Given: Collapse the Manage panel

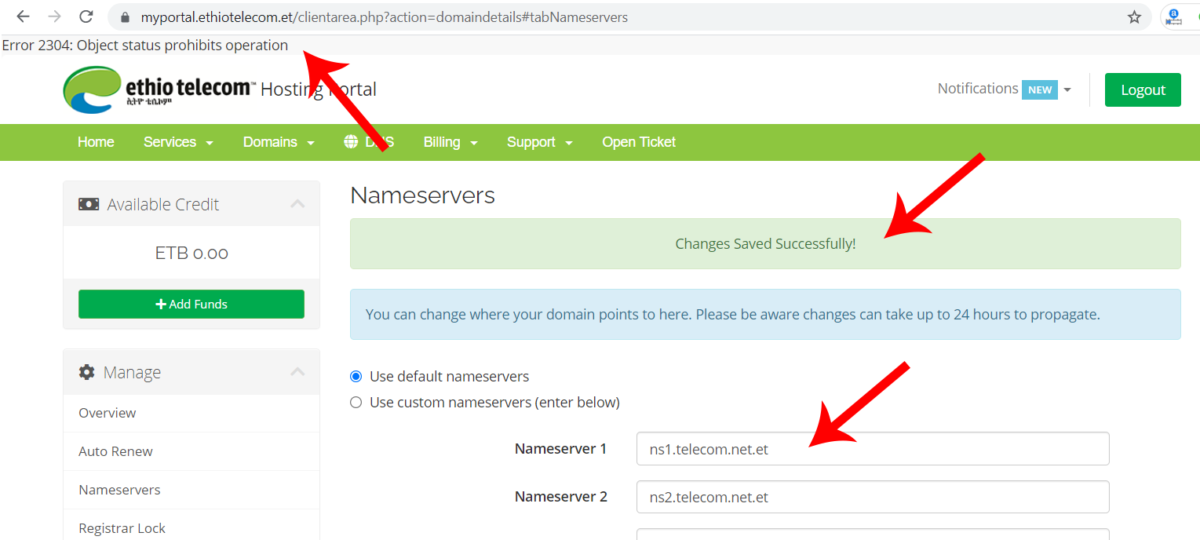Looking at the screenshot, I should 297,372.
